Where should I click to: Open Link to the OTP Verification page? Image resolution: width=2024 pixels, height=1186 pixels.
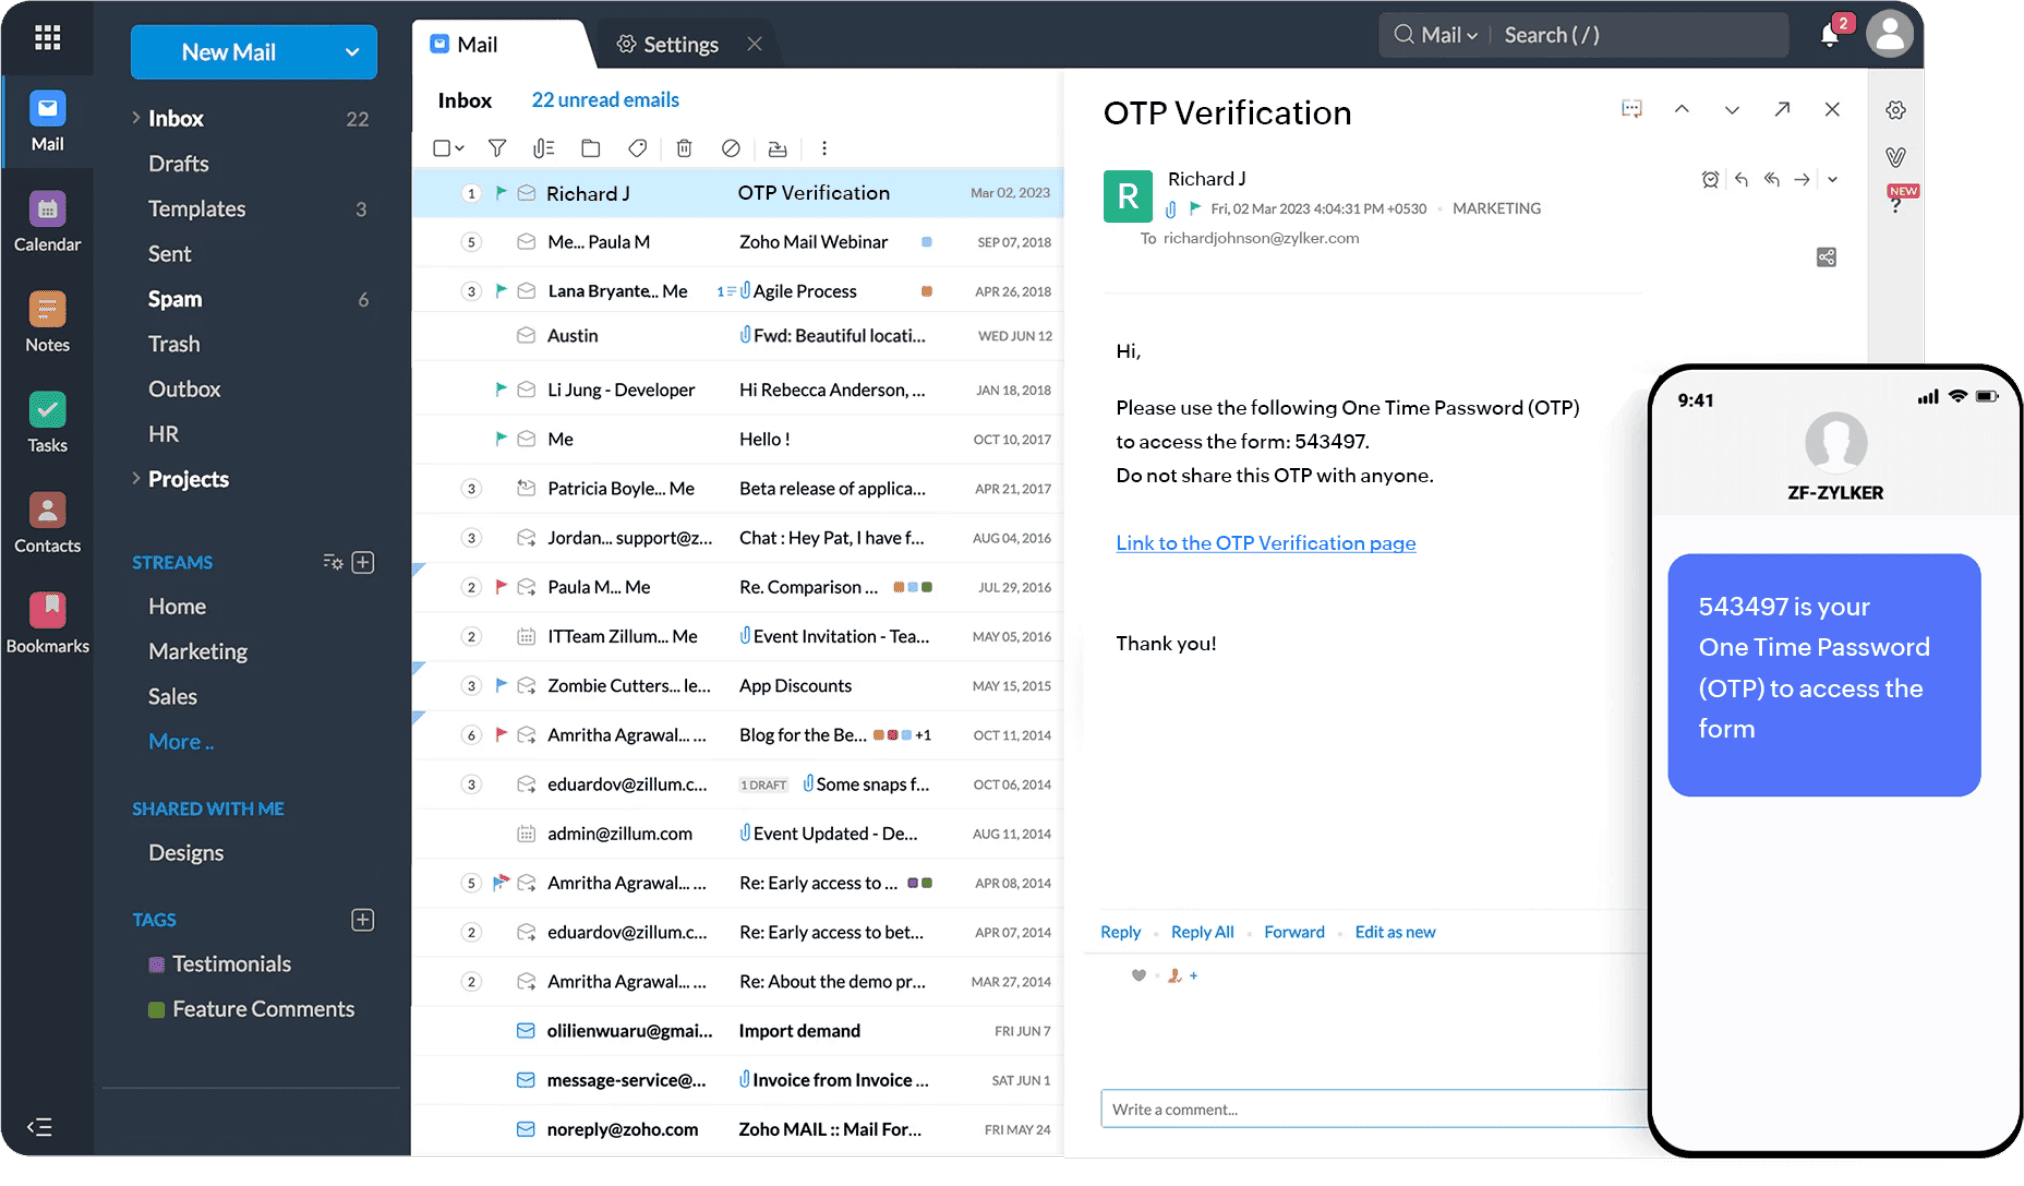pyautogui.click(x=1265, y=543)
